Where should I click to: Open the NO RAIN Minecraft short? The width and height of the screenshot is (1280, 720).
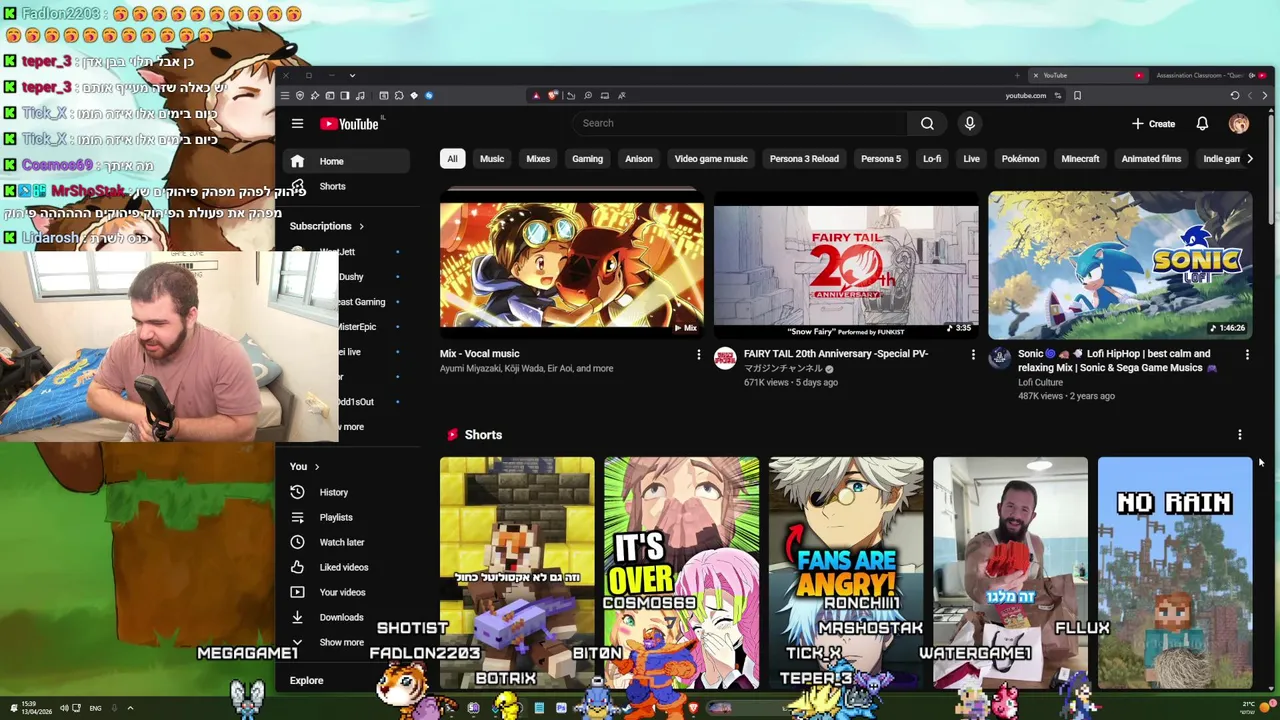tap(1175, 573)
